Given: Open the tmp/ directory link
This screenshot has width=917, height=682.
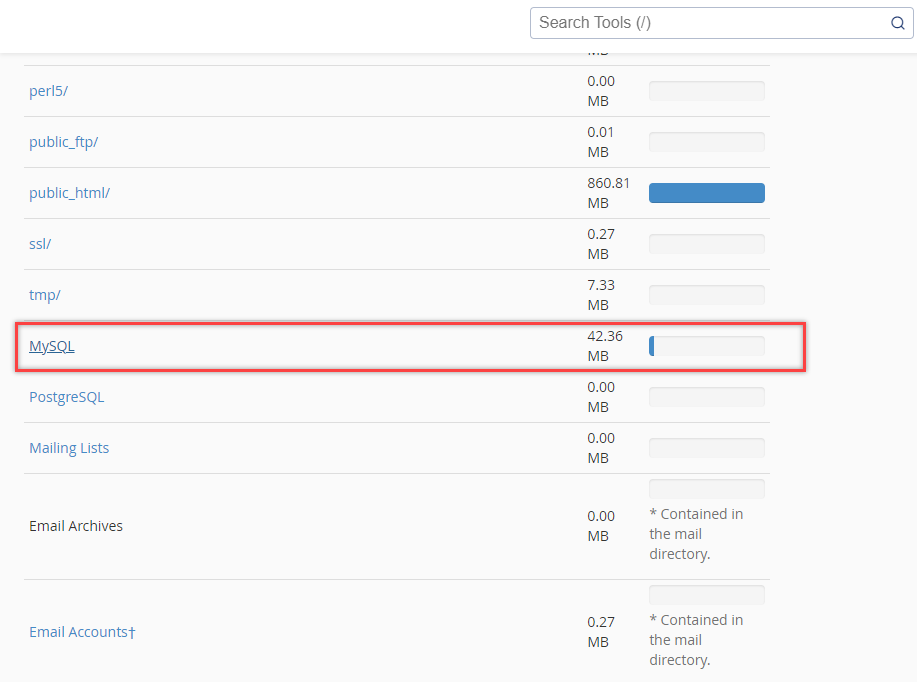Looking at the screenshot, I should coord(44,294).
